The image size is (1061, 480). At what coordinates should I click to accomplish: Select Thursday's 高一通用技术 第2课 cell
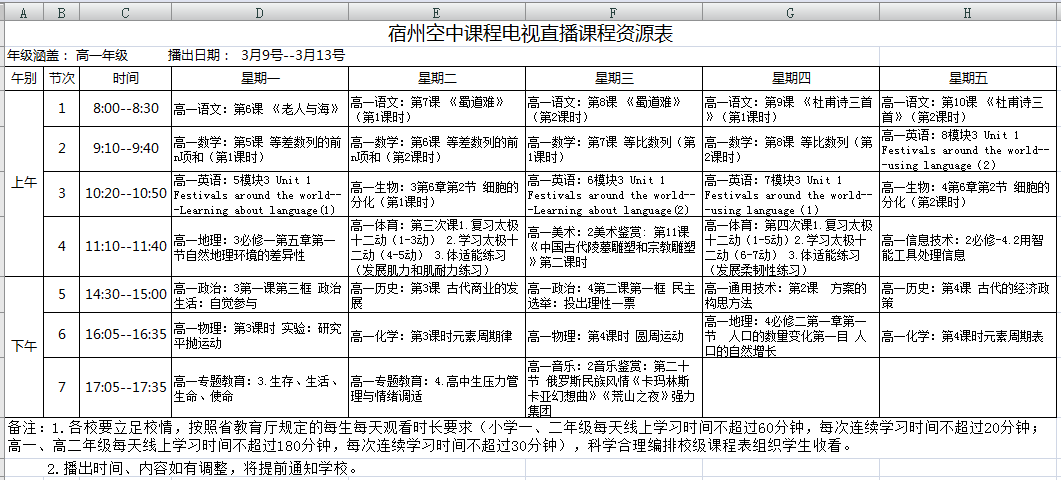790,294
